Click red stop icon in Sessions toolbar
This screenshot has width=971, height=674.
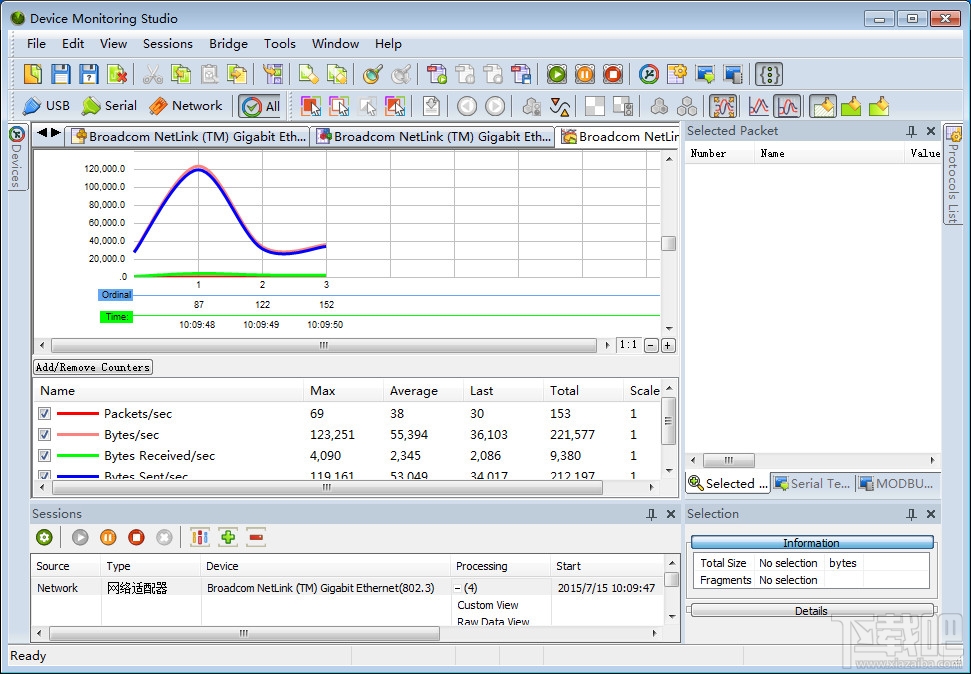(x=136, y=537)
